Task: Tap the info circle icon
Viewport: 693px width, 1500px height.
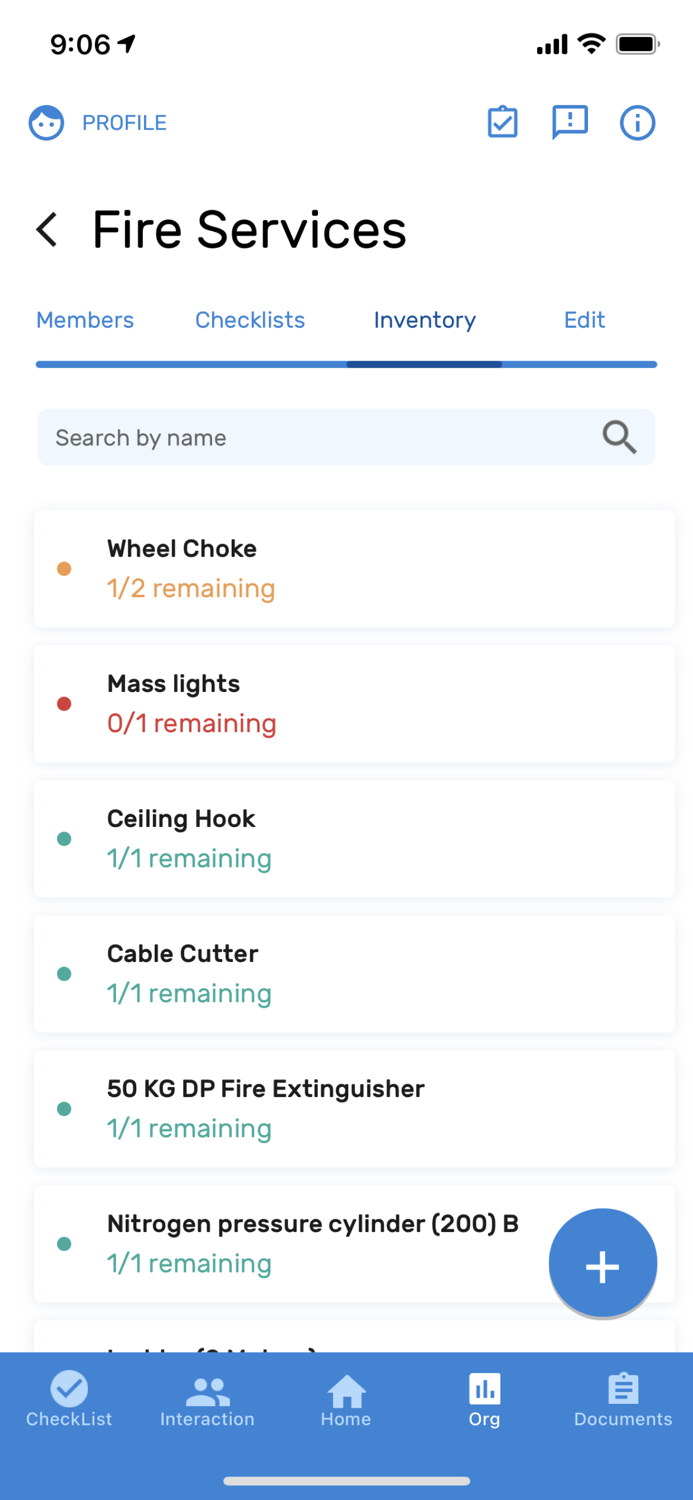Action: tap(637, 123)
